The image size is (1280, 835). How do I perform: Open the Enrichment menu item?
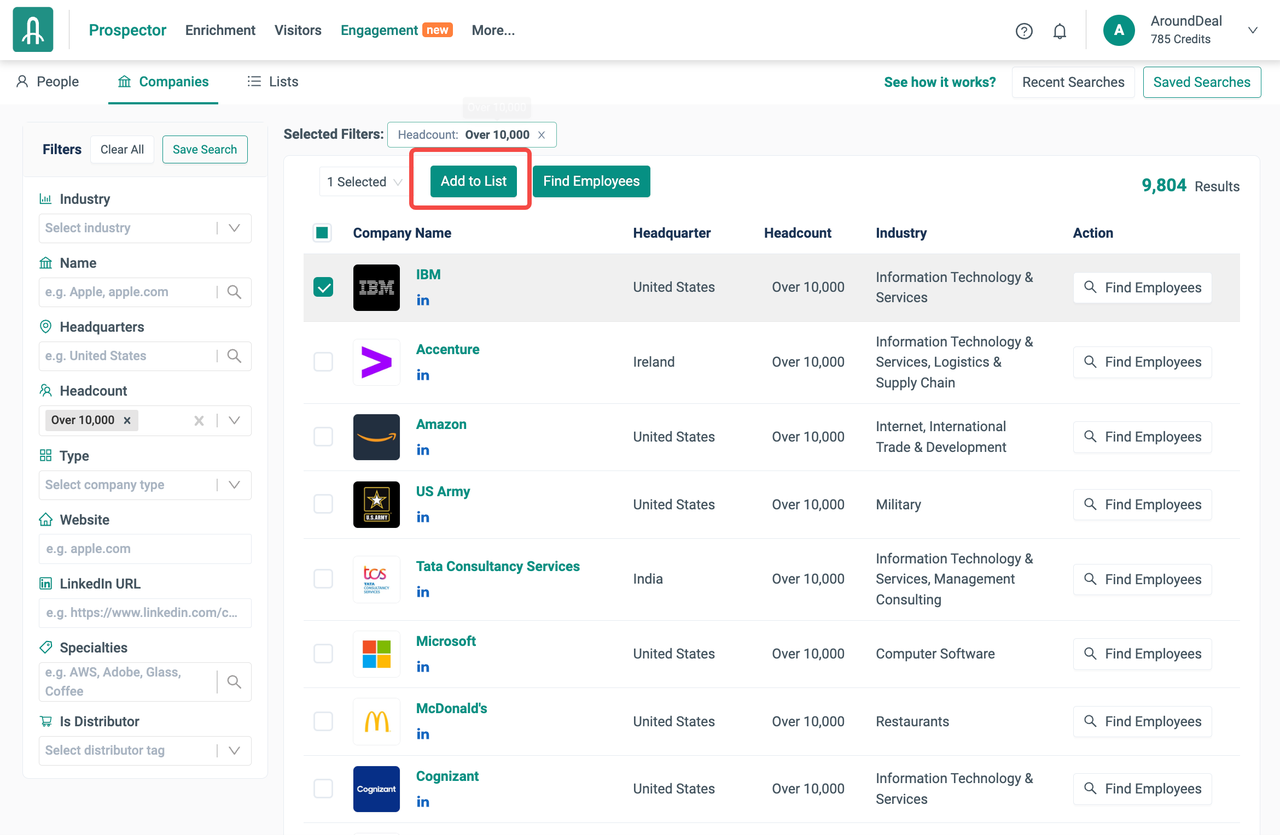click(220, 30)
